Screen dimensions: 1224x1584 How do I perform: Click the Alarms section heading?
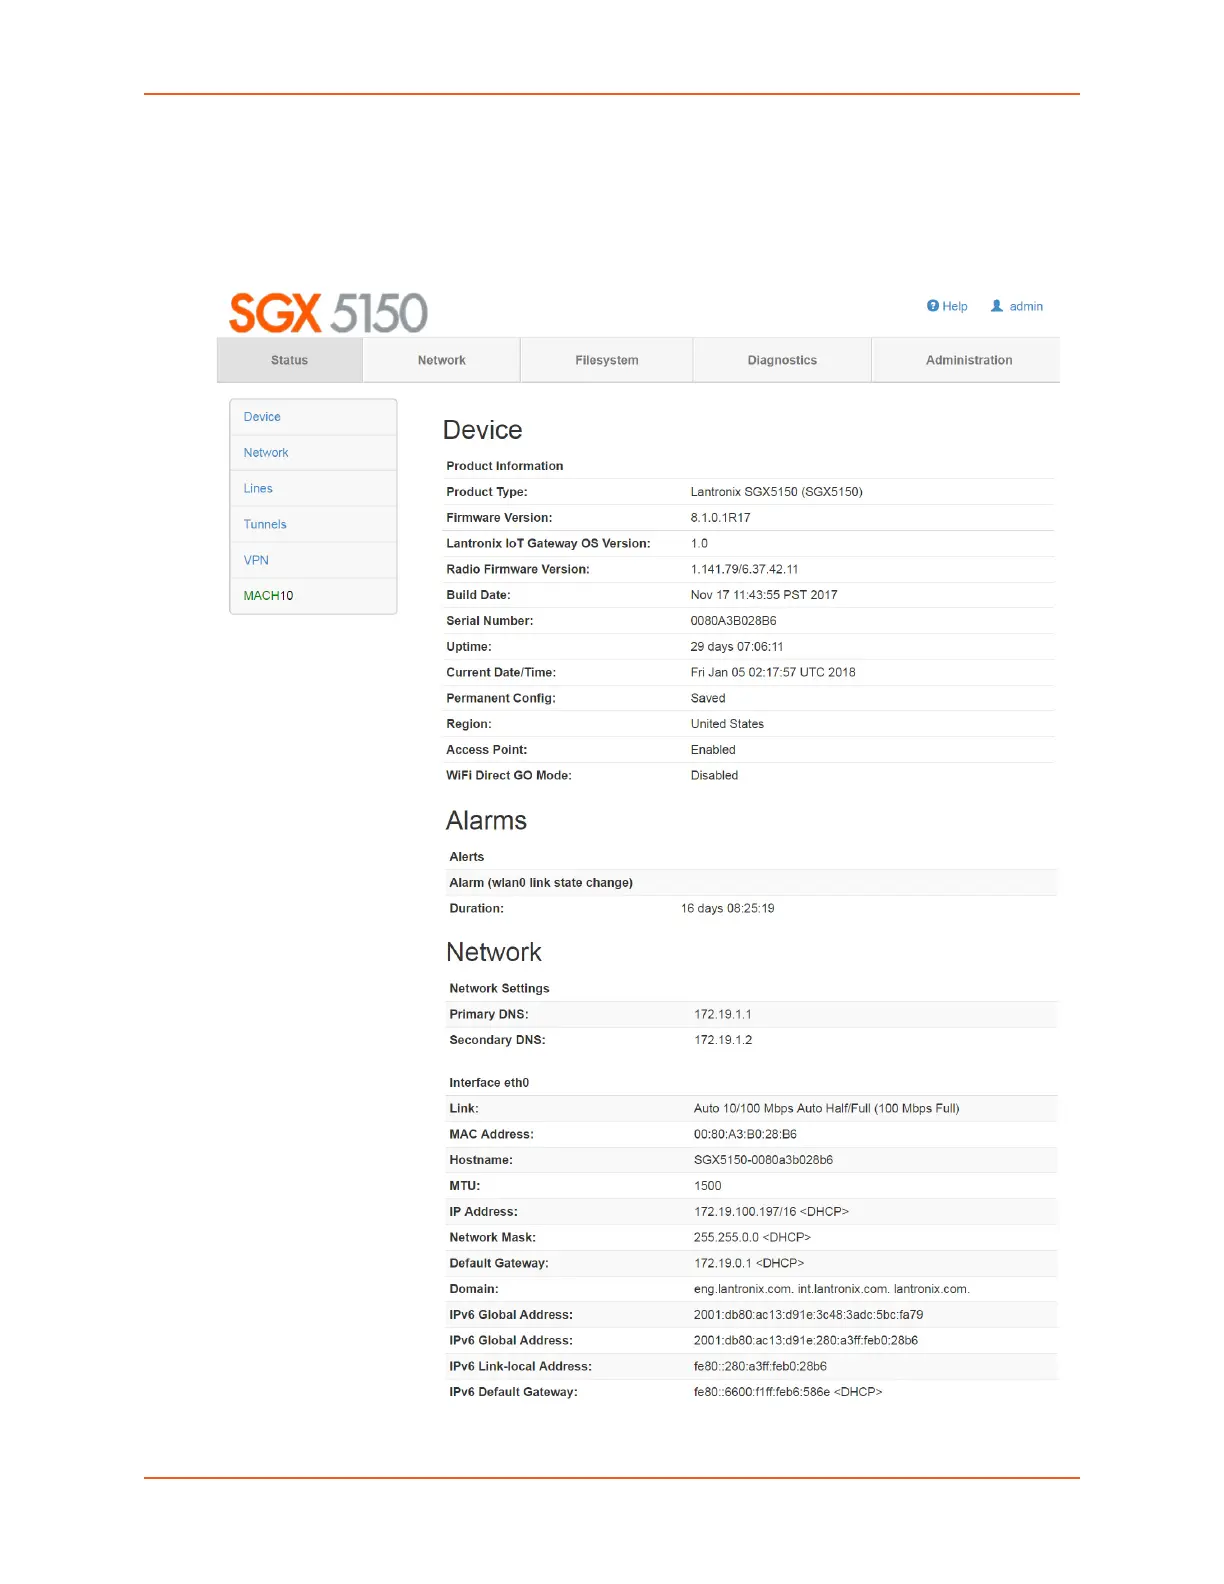486,821
